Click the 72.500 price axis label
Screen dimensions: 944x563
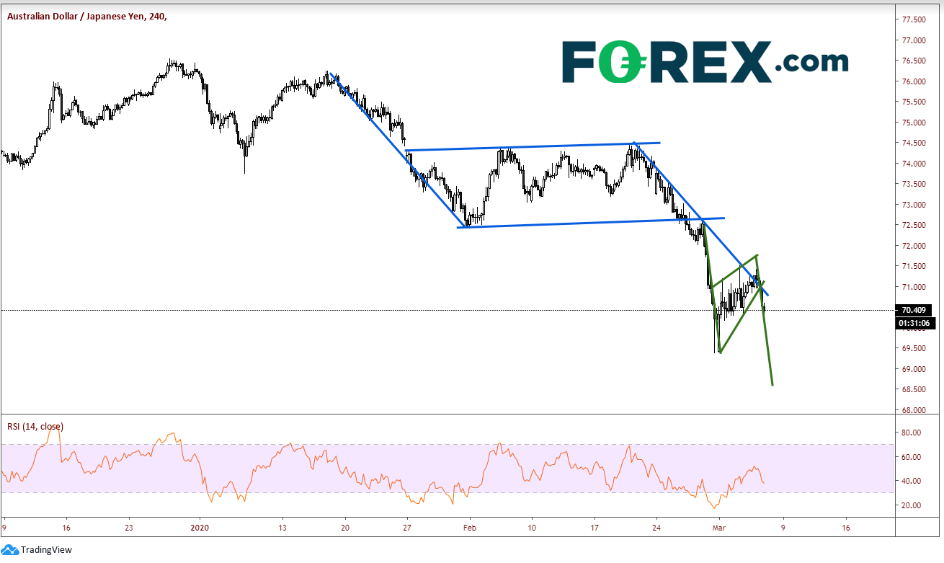(913, 225)
